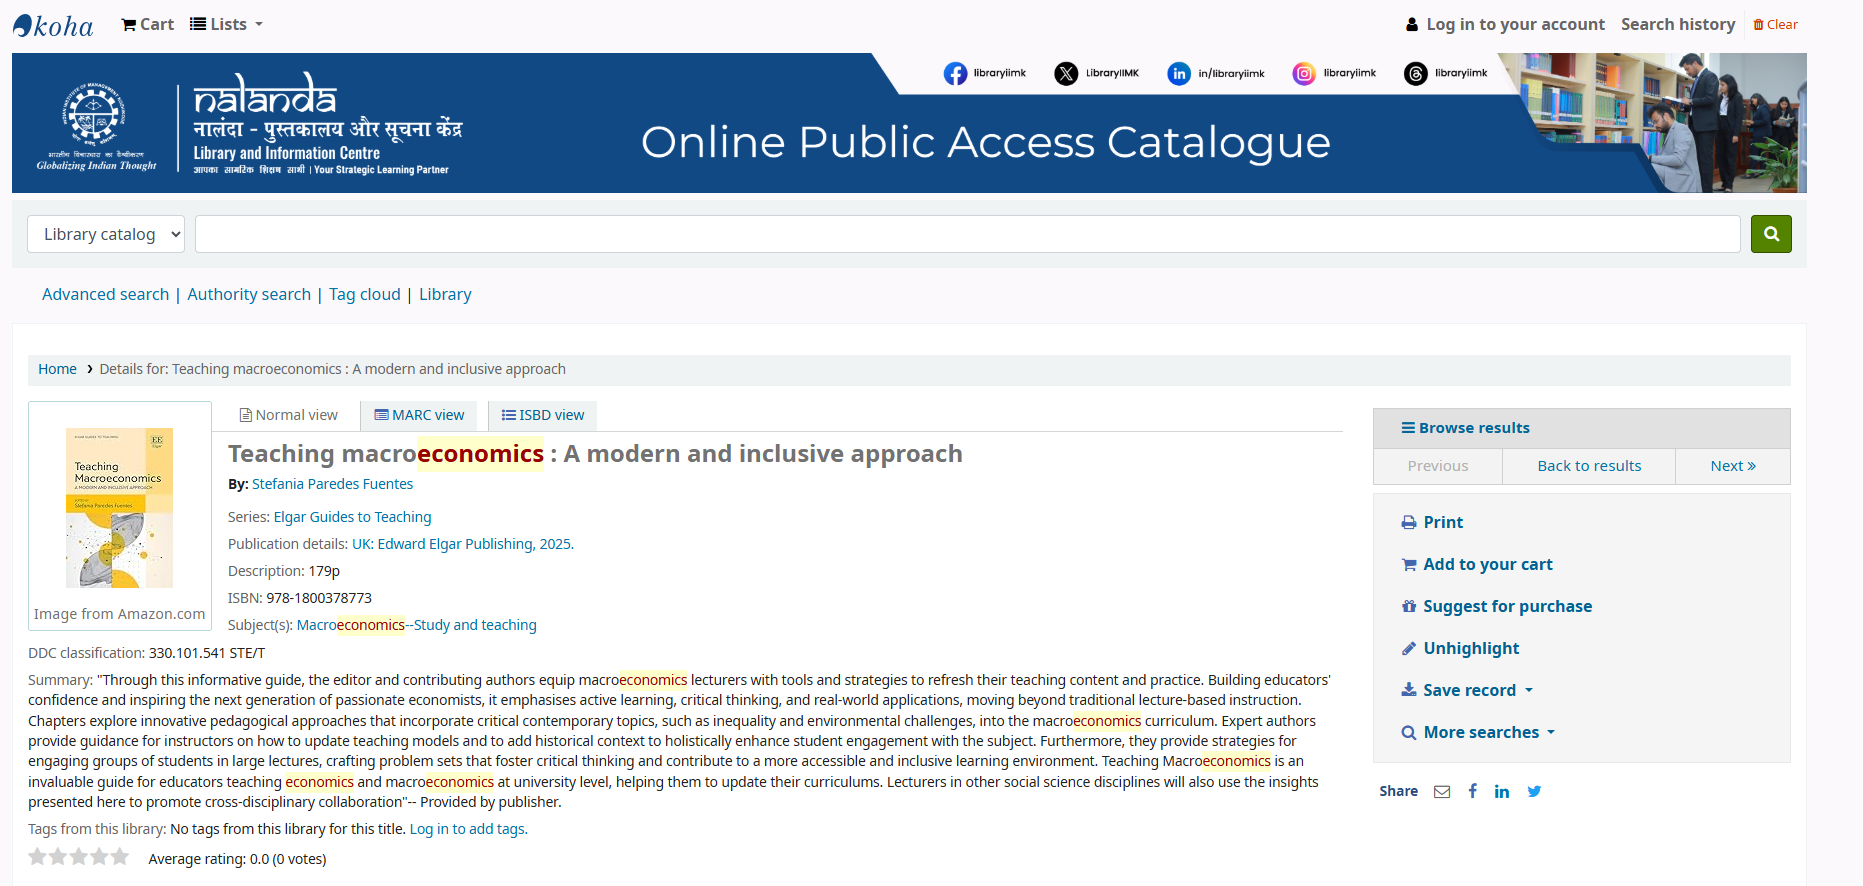Open the library's Facebook page icon
Viewport: 1863px width, 886px height.
click(955, 74)
